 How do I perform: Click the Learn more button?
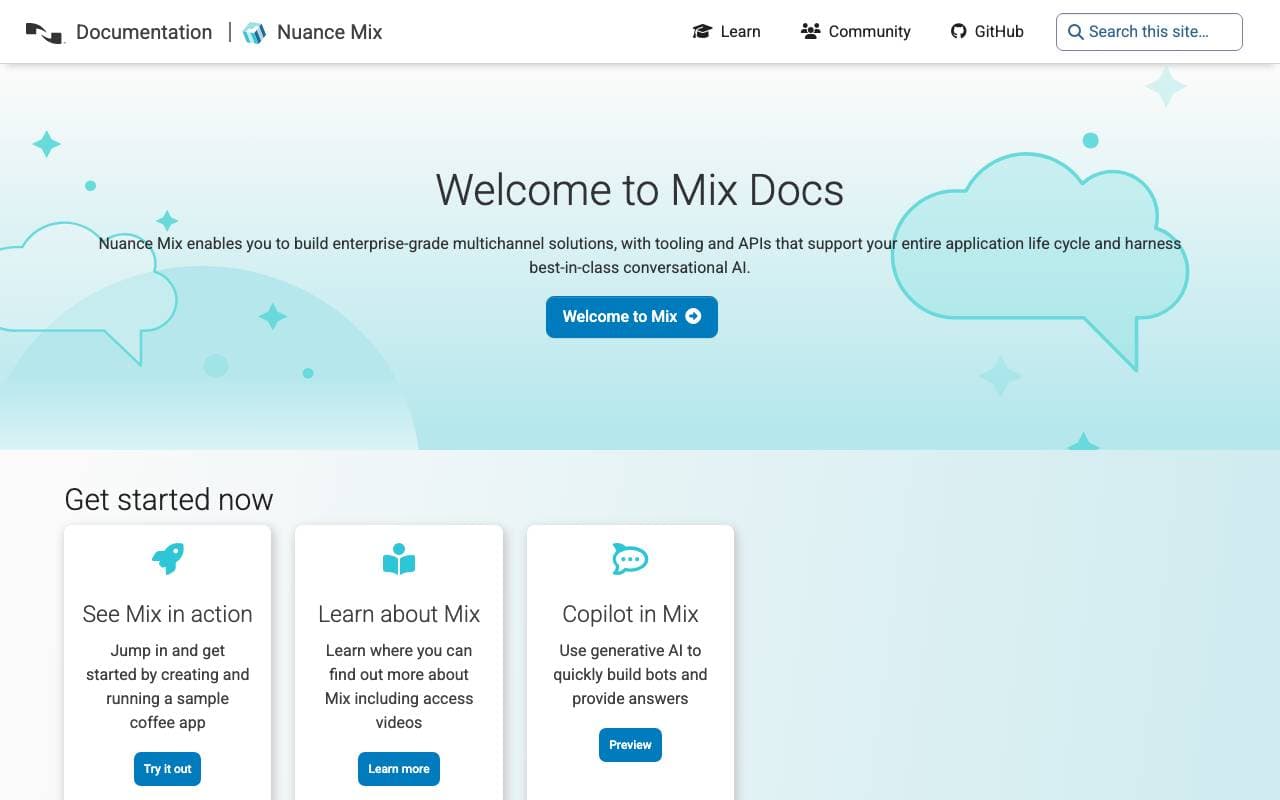pos(399,769)
